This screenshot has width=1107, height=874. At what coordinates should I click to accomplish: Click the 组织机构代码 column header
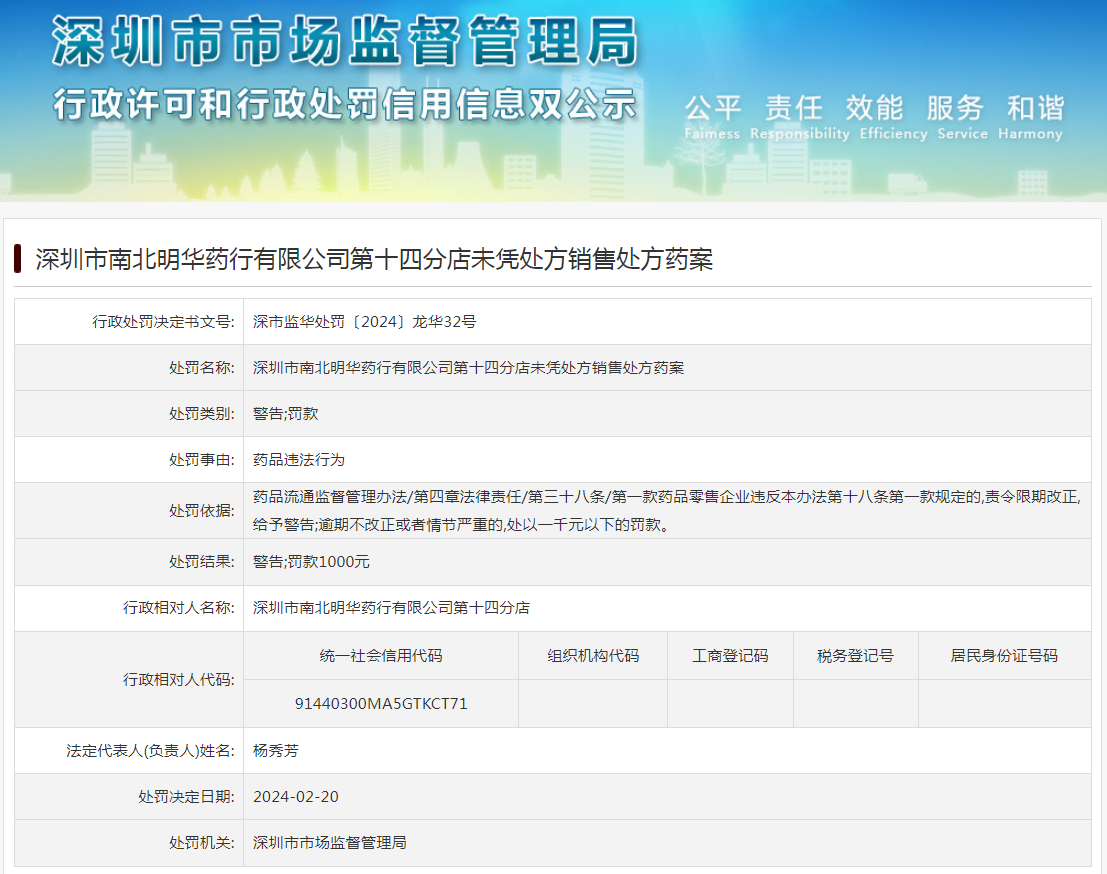click(593, 656)
